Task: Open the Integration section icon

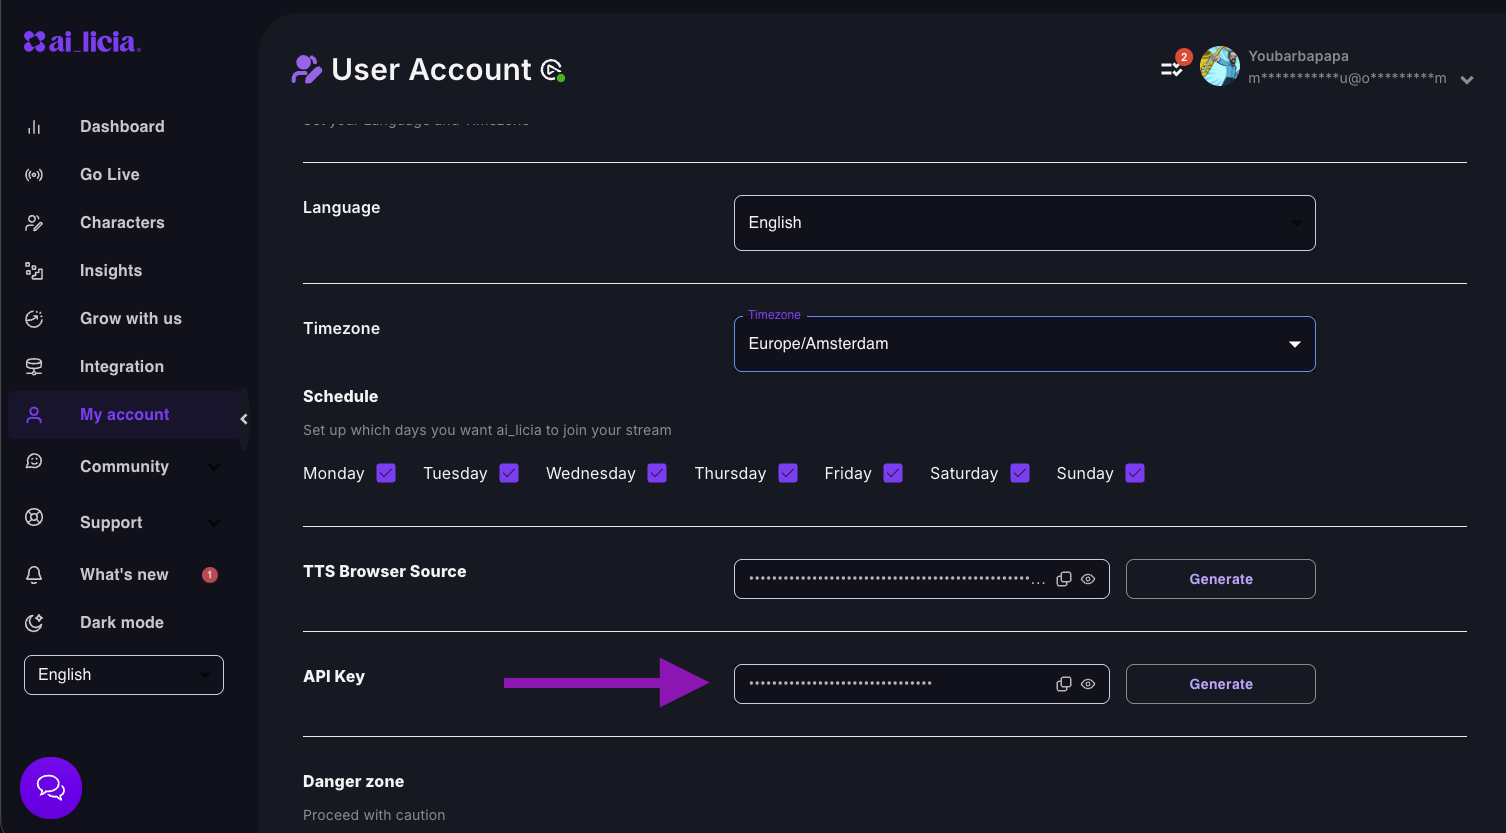Action: click(x=34, y=366)
